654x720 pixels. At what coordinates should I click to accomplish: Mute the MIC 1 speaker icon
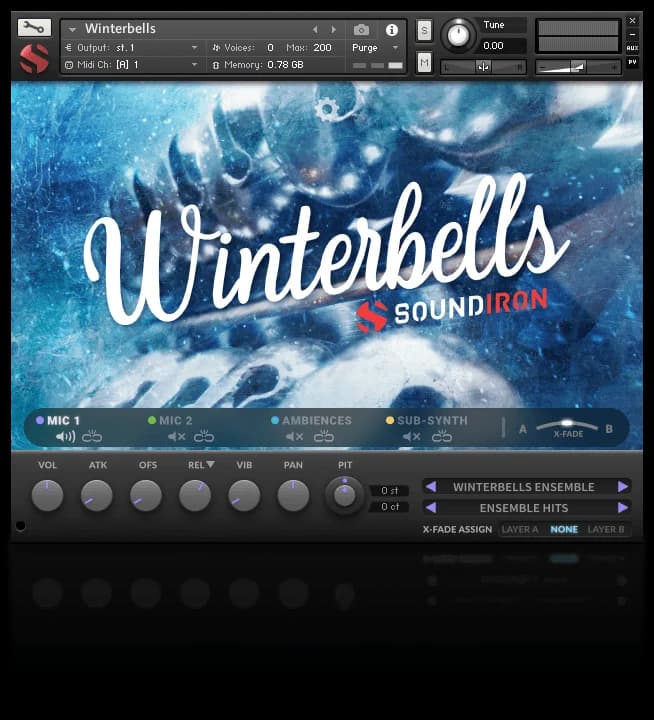(65, 437)
